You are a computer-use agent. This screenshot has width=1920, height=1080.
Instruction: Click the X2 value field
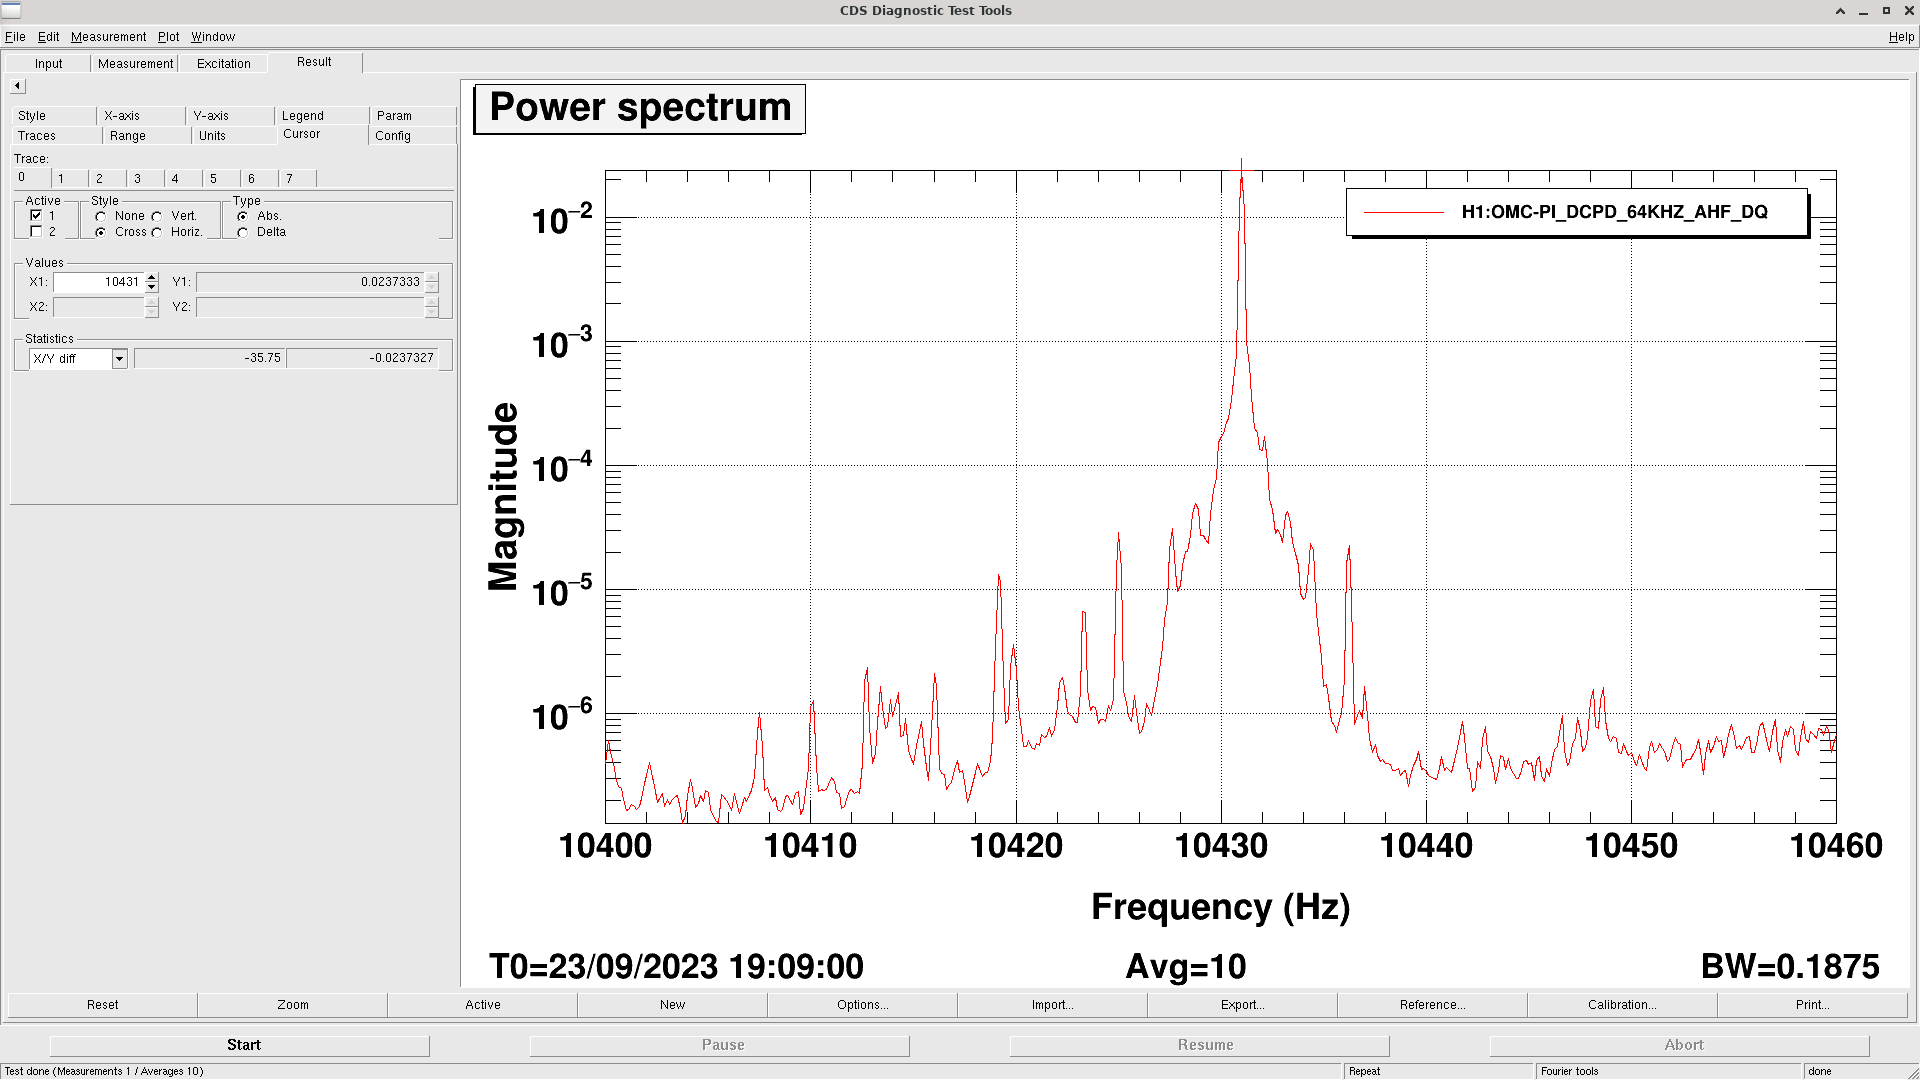99,307
